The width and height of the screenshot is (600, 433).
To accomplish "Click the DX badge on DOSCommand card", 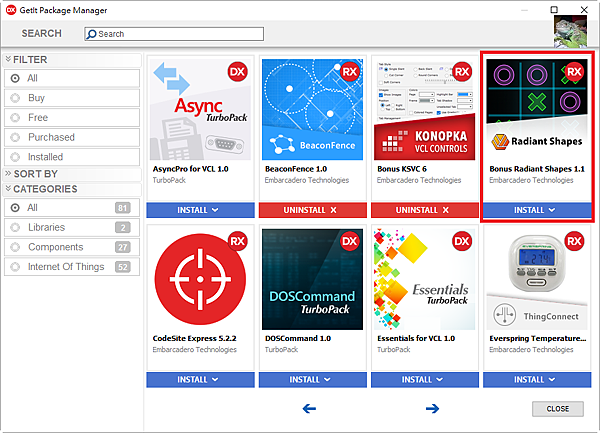I will tap(349, 241).
